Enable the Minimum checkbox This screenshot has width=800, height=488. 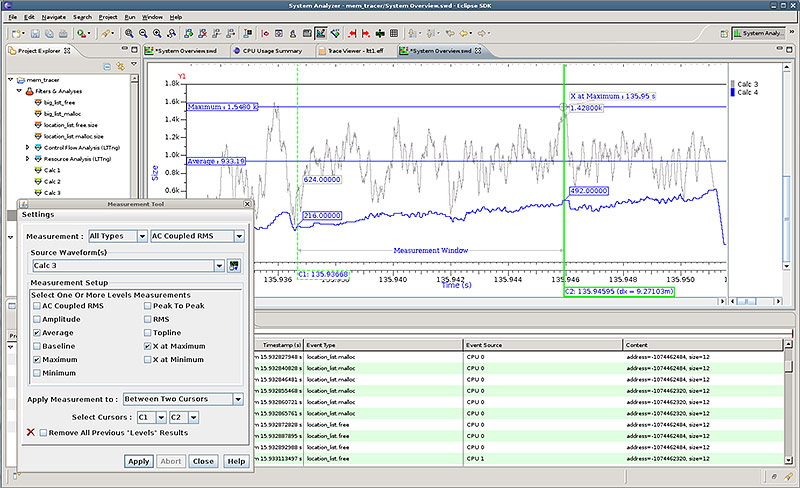[37, 373]
